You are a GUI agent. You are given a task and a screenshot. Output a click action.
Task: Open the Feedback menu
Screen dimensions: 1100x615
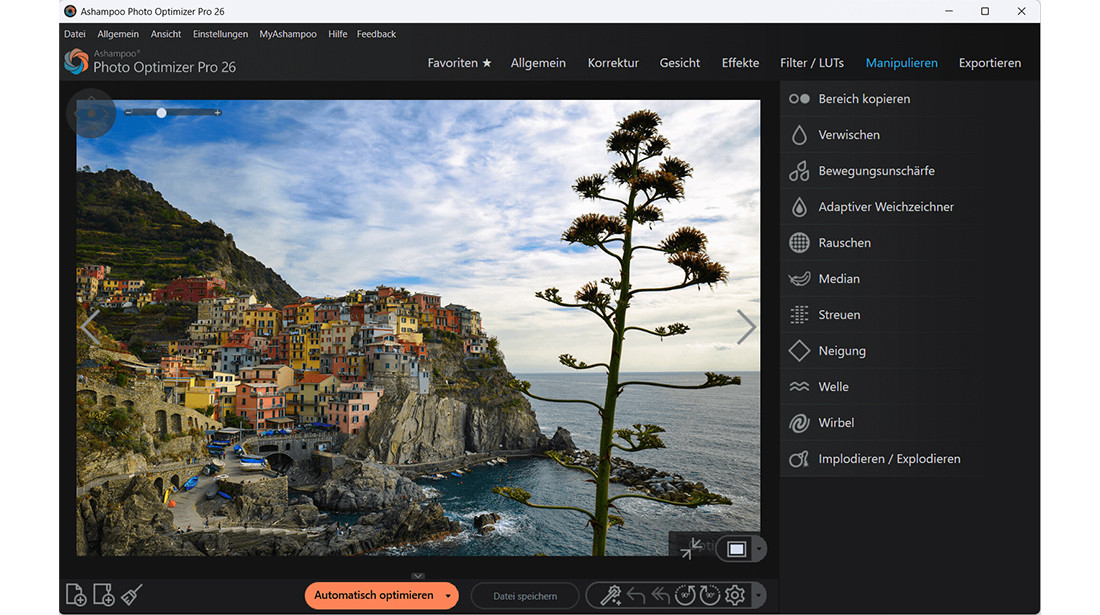[x=376, y=34]
